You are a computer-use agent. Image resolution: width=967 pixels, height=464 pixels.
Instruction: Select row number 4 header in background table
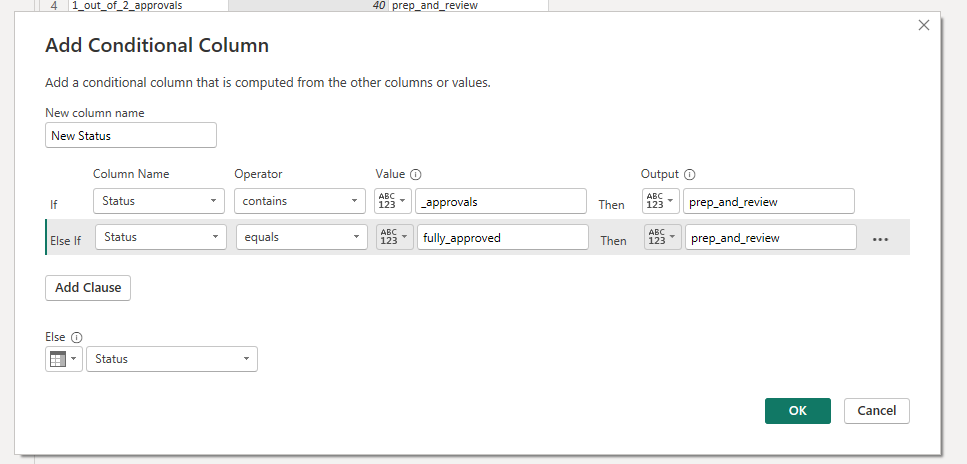coord(54,6)
